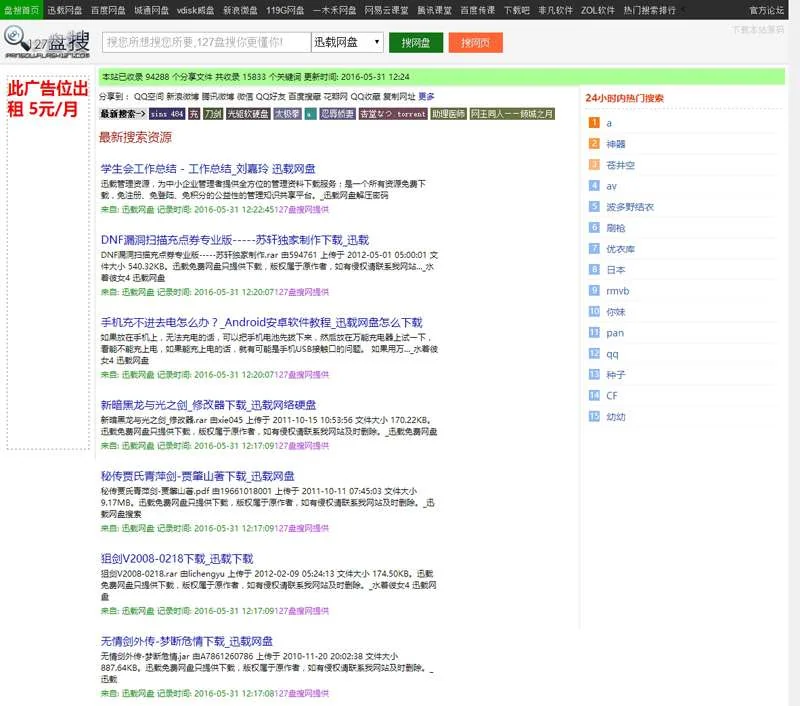The image size is (800, 706).
Task: Expand 更多 sharing options
Action: click(x=426, y=97)
